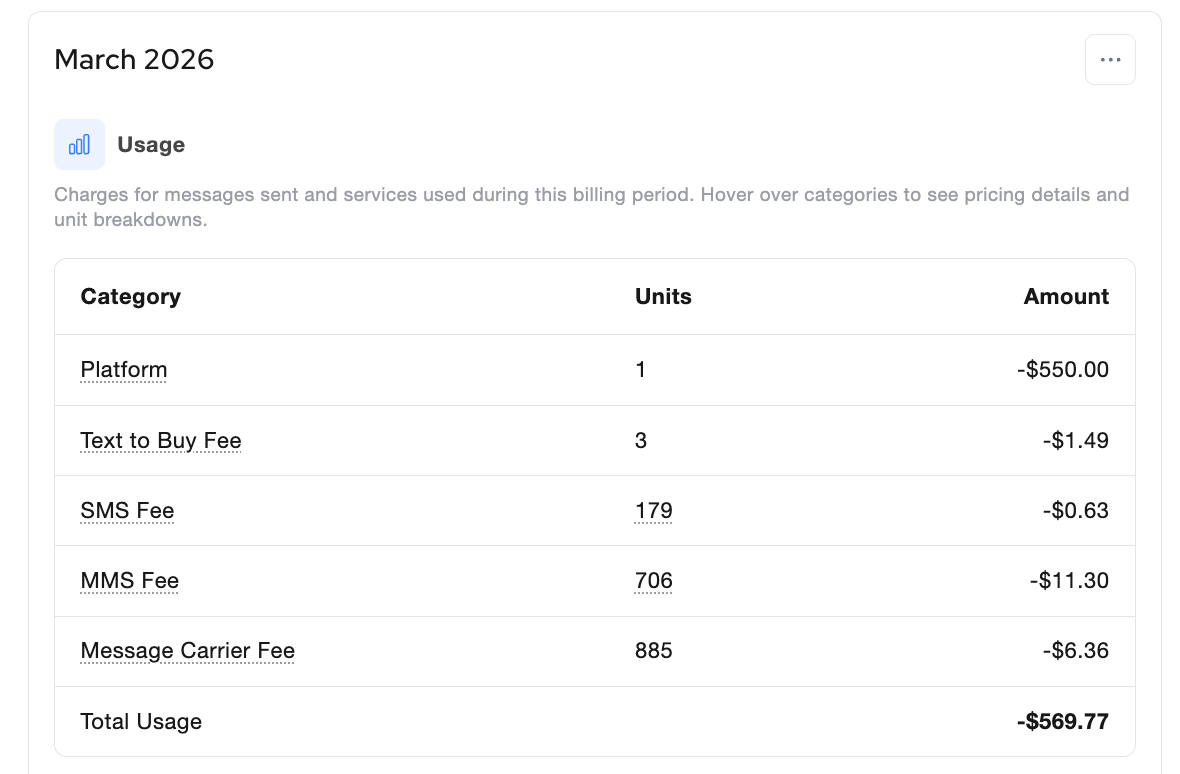Click the Platform amount -$550.00
The image size is (1180, 774).
1063,370
